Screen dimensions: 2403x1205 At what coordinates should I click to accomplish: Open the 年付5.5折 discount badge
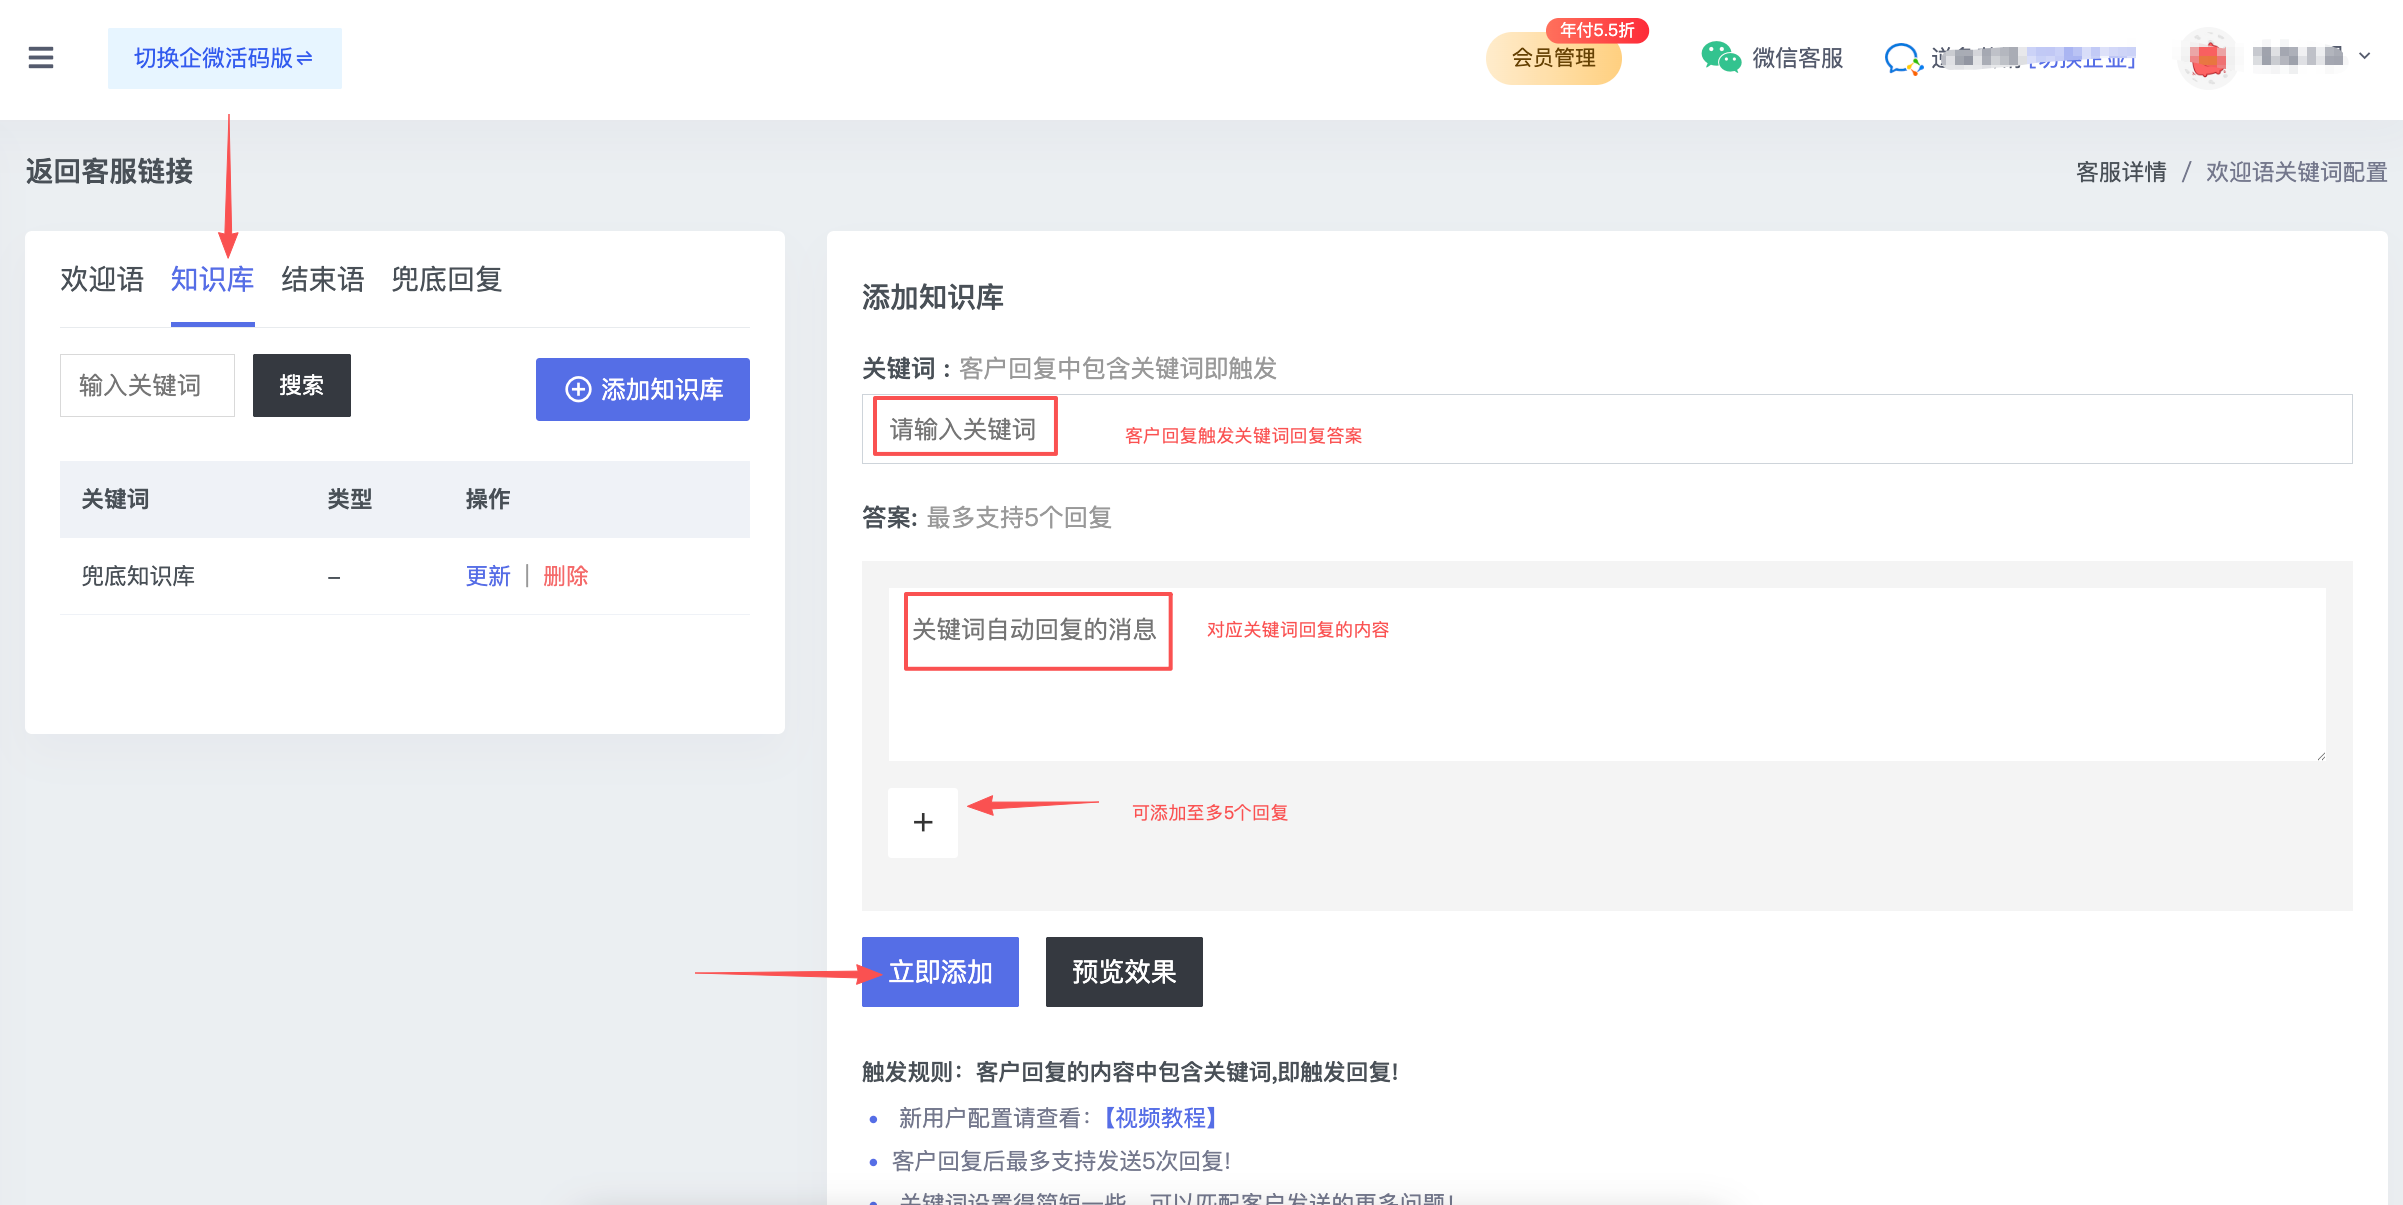coord(1597,30)
